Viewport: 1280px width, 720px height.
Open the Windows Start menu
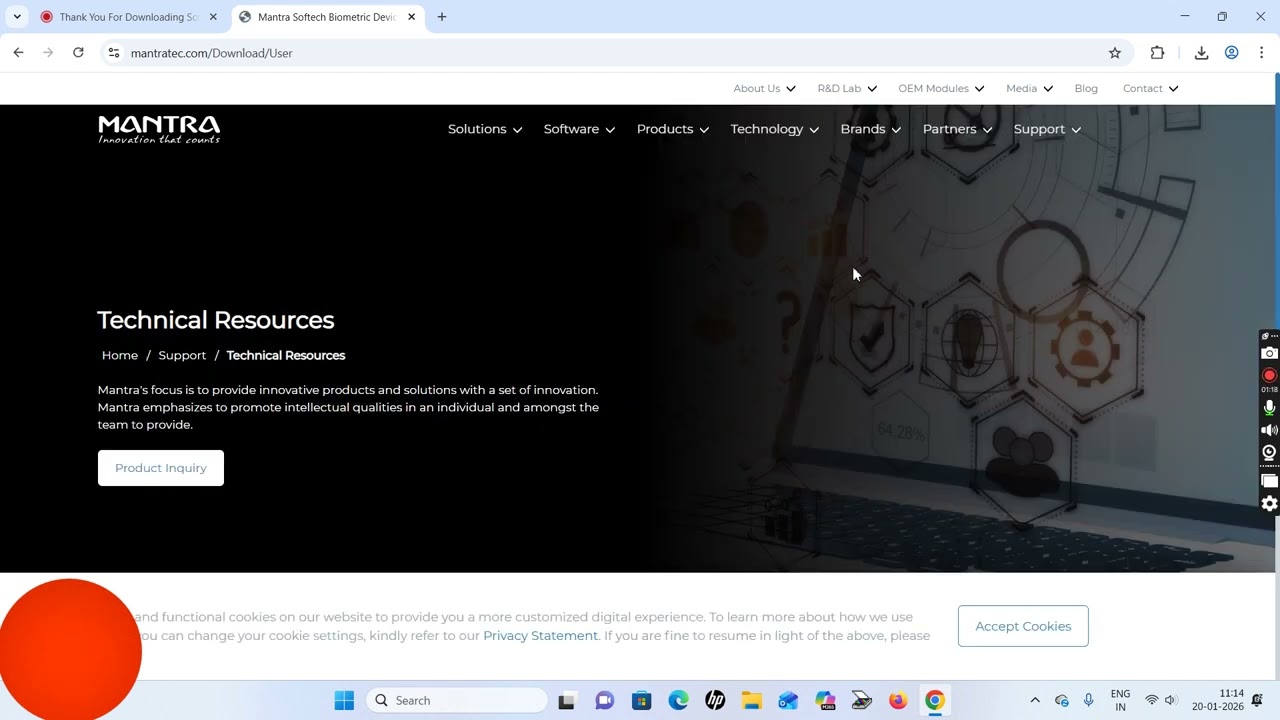tap(344, 700)
